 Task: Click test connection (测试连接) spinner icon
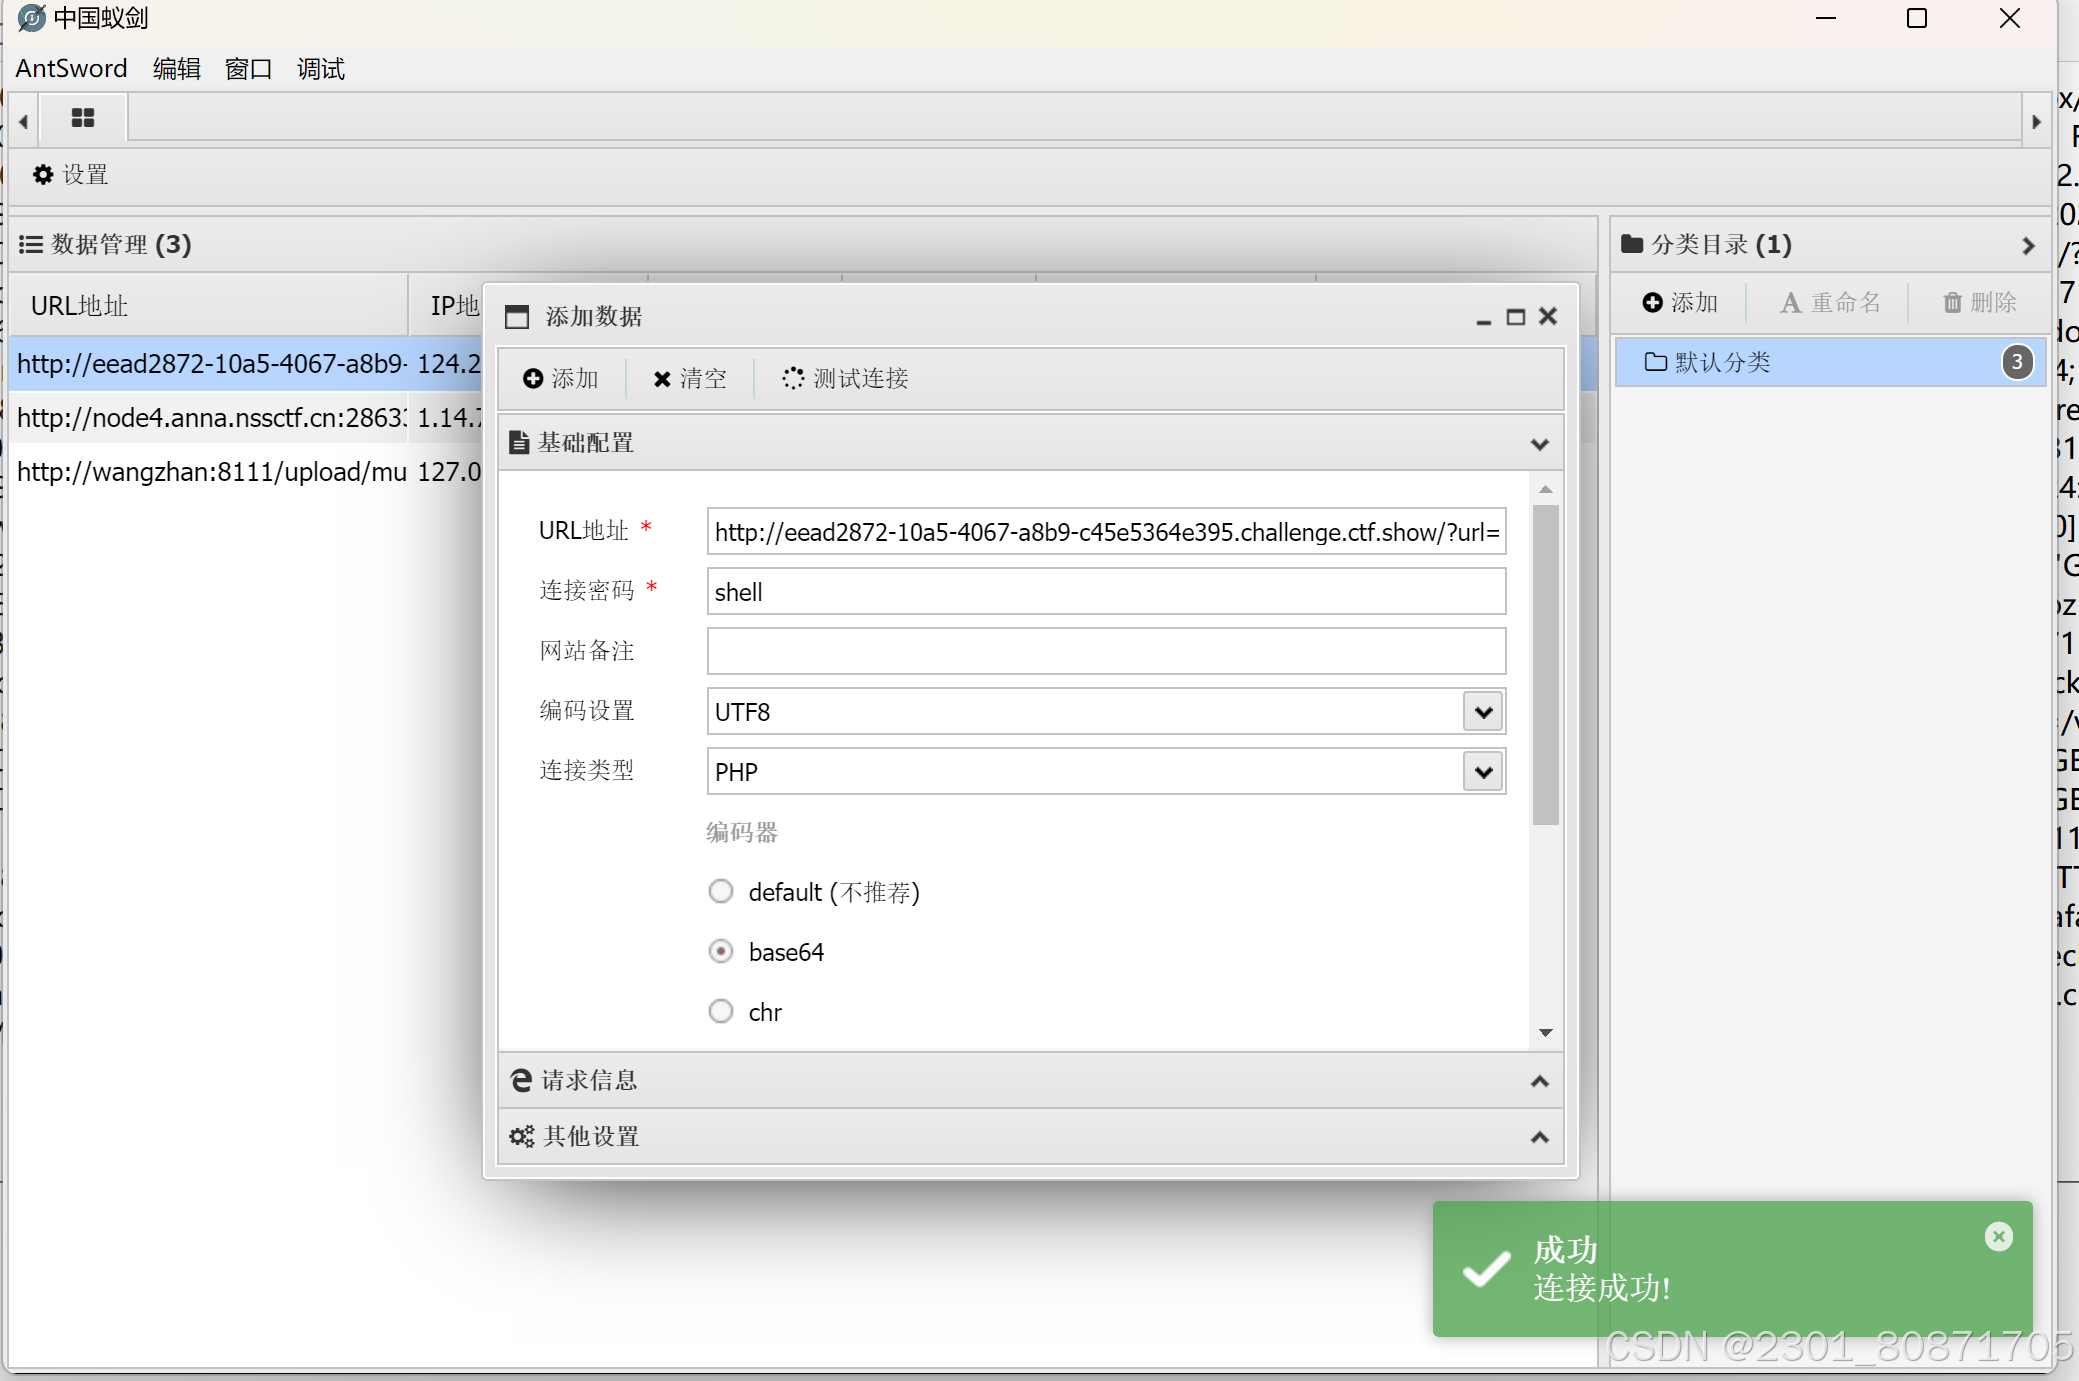point(793,378)
